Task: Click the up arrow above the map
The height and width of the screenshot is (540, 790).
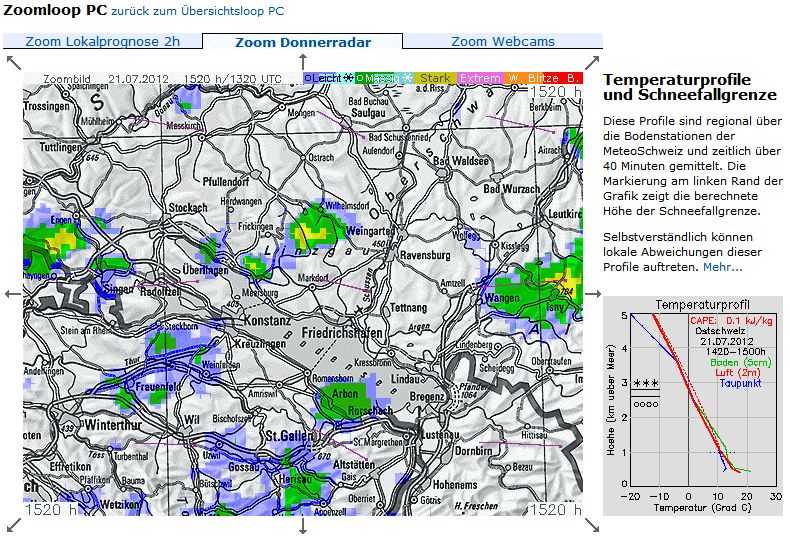Action: 303,62
